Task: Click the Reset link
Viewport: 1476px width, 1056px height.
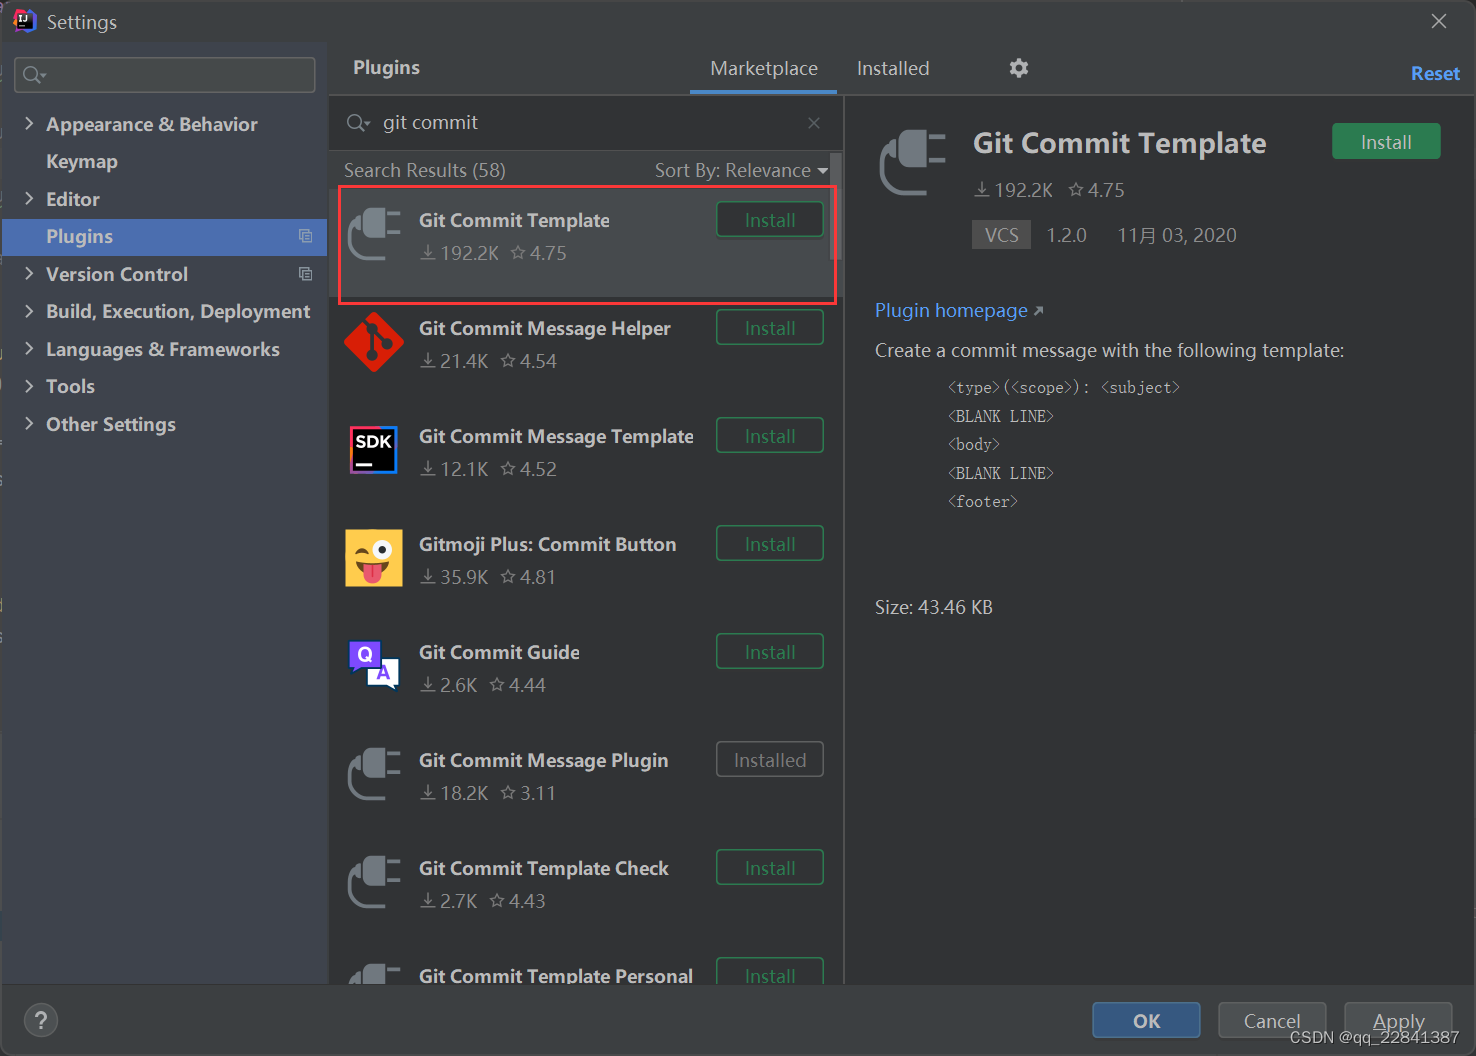Action: (x=1435, y=73)
